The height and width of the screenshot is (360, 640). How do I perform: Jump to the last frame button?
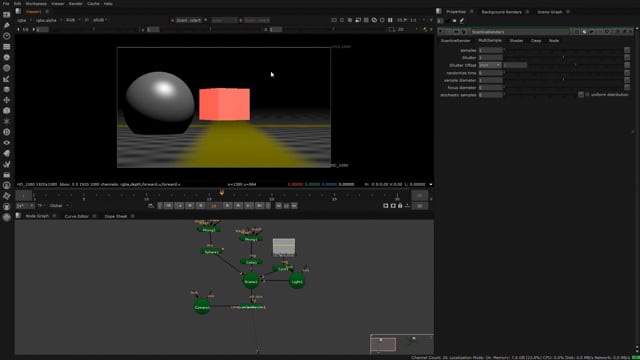click(259, 206)
